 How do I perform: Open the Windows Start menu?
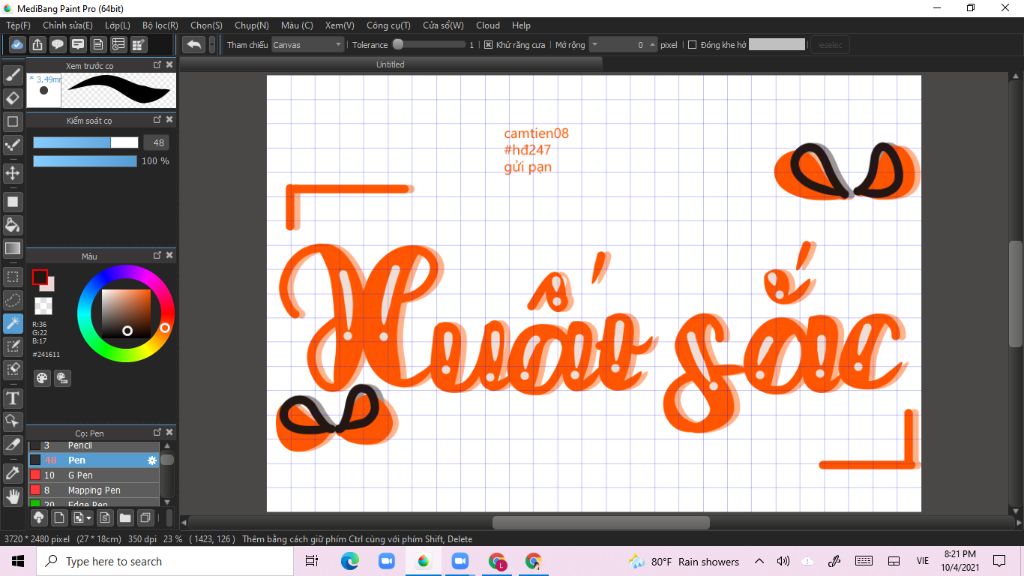(x=18, y=562)
